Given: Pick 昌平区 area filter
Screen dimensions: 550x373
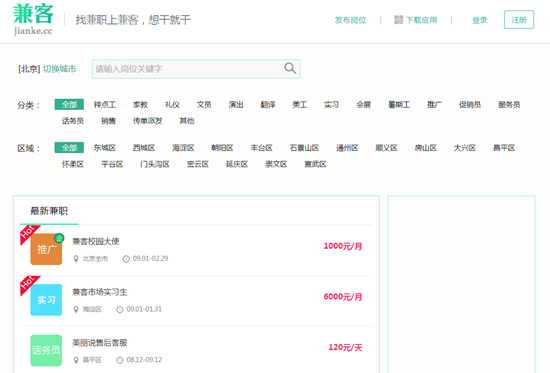Looking at the screenshot, I should (504, 148).
